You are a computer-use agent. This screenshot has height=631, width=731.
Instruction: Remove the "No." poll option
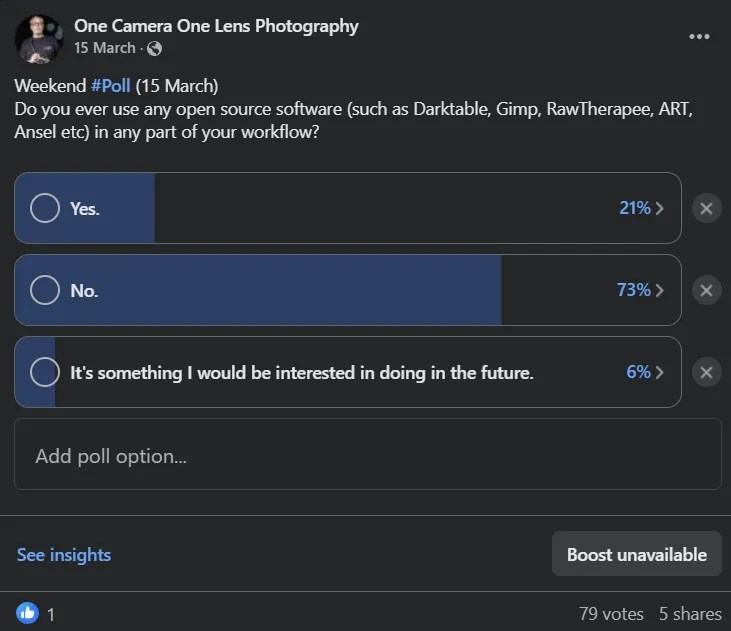tap(706, 290)
